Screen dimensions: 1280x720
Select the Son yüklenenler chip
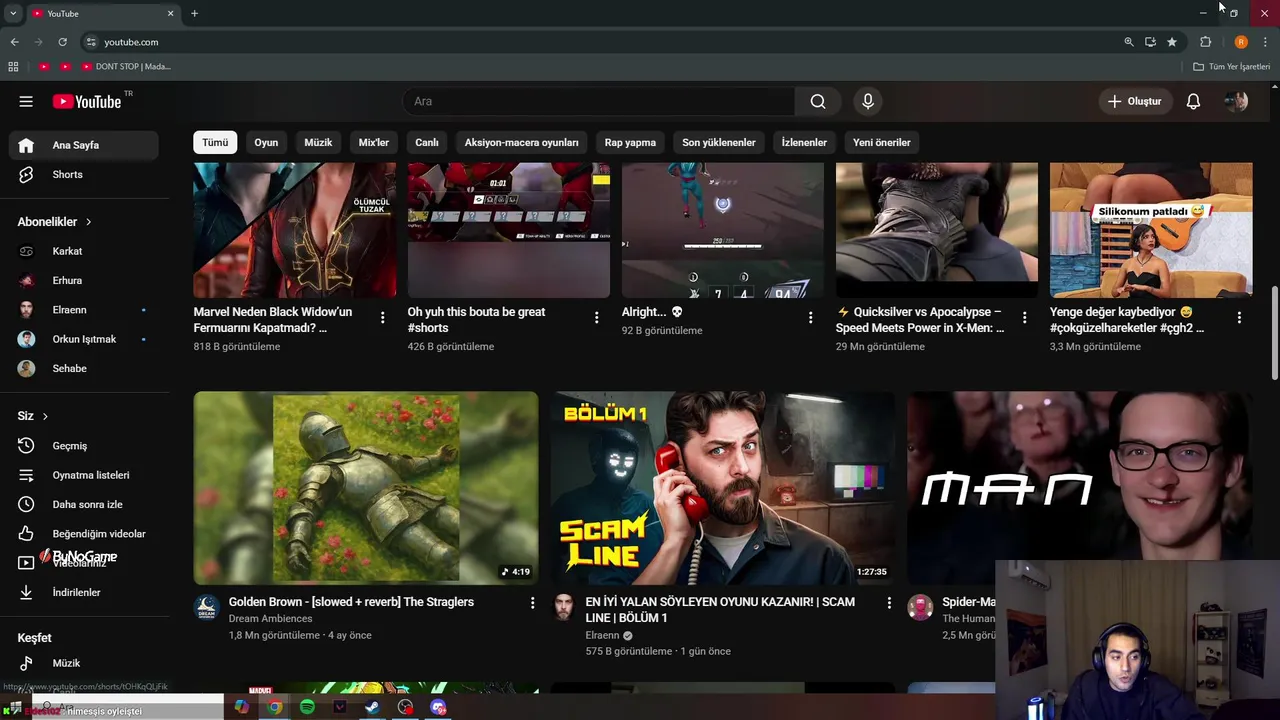[x=719, y=142]
